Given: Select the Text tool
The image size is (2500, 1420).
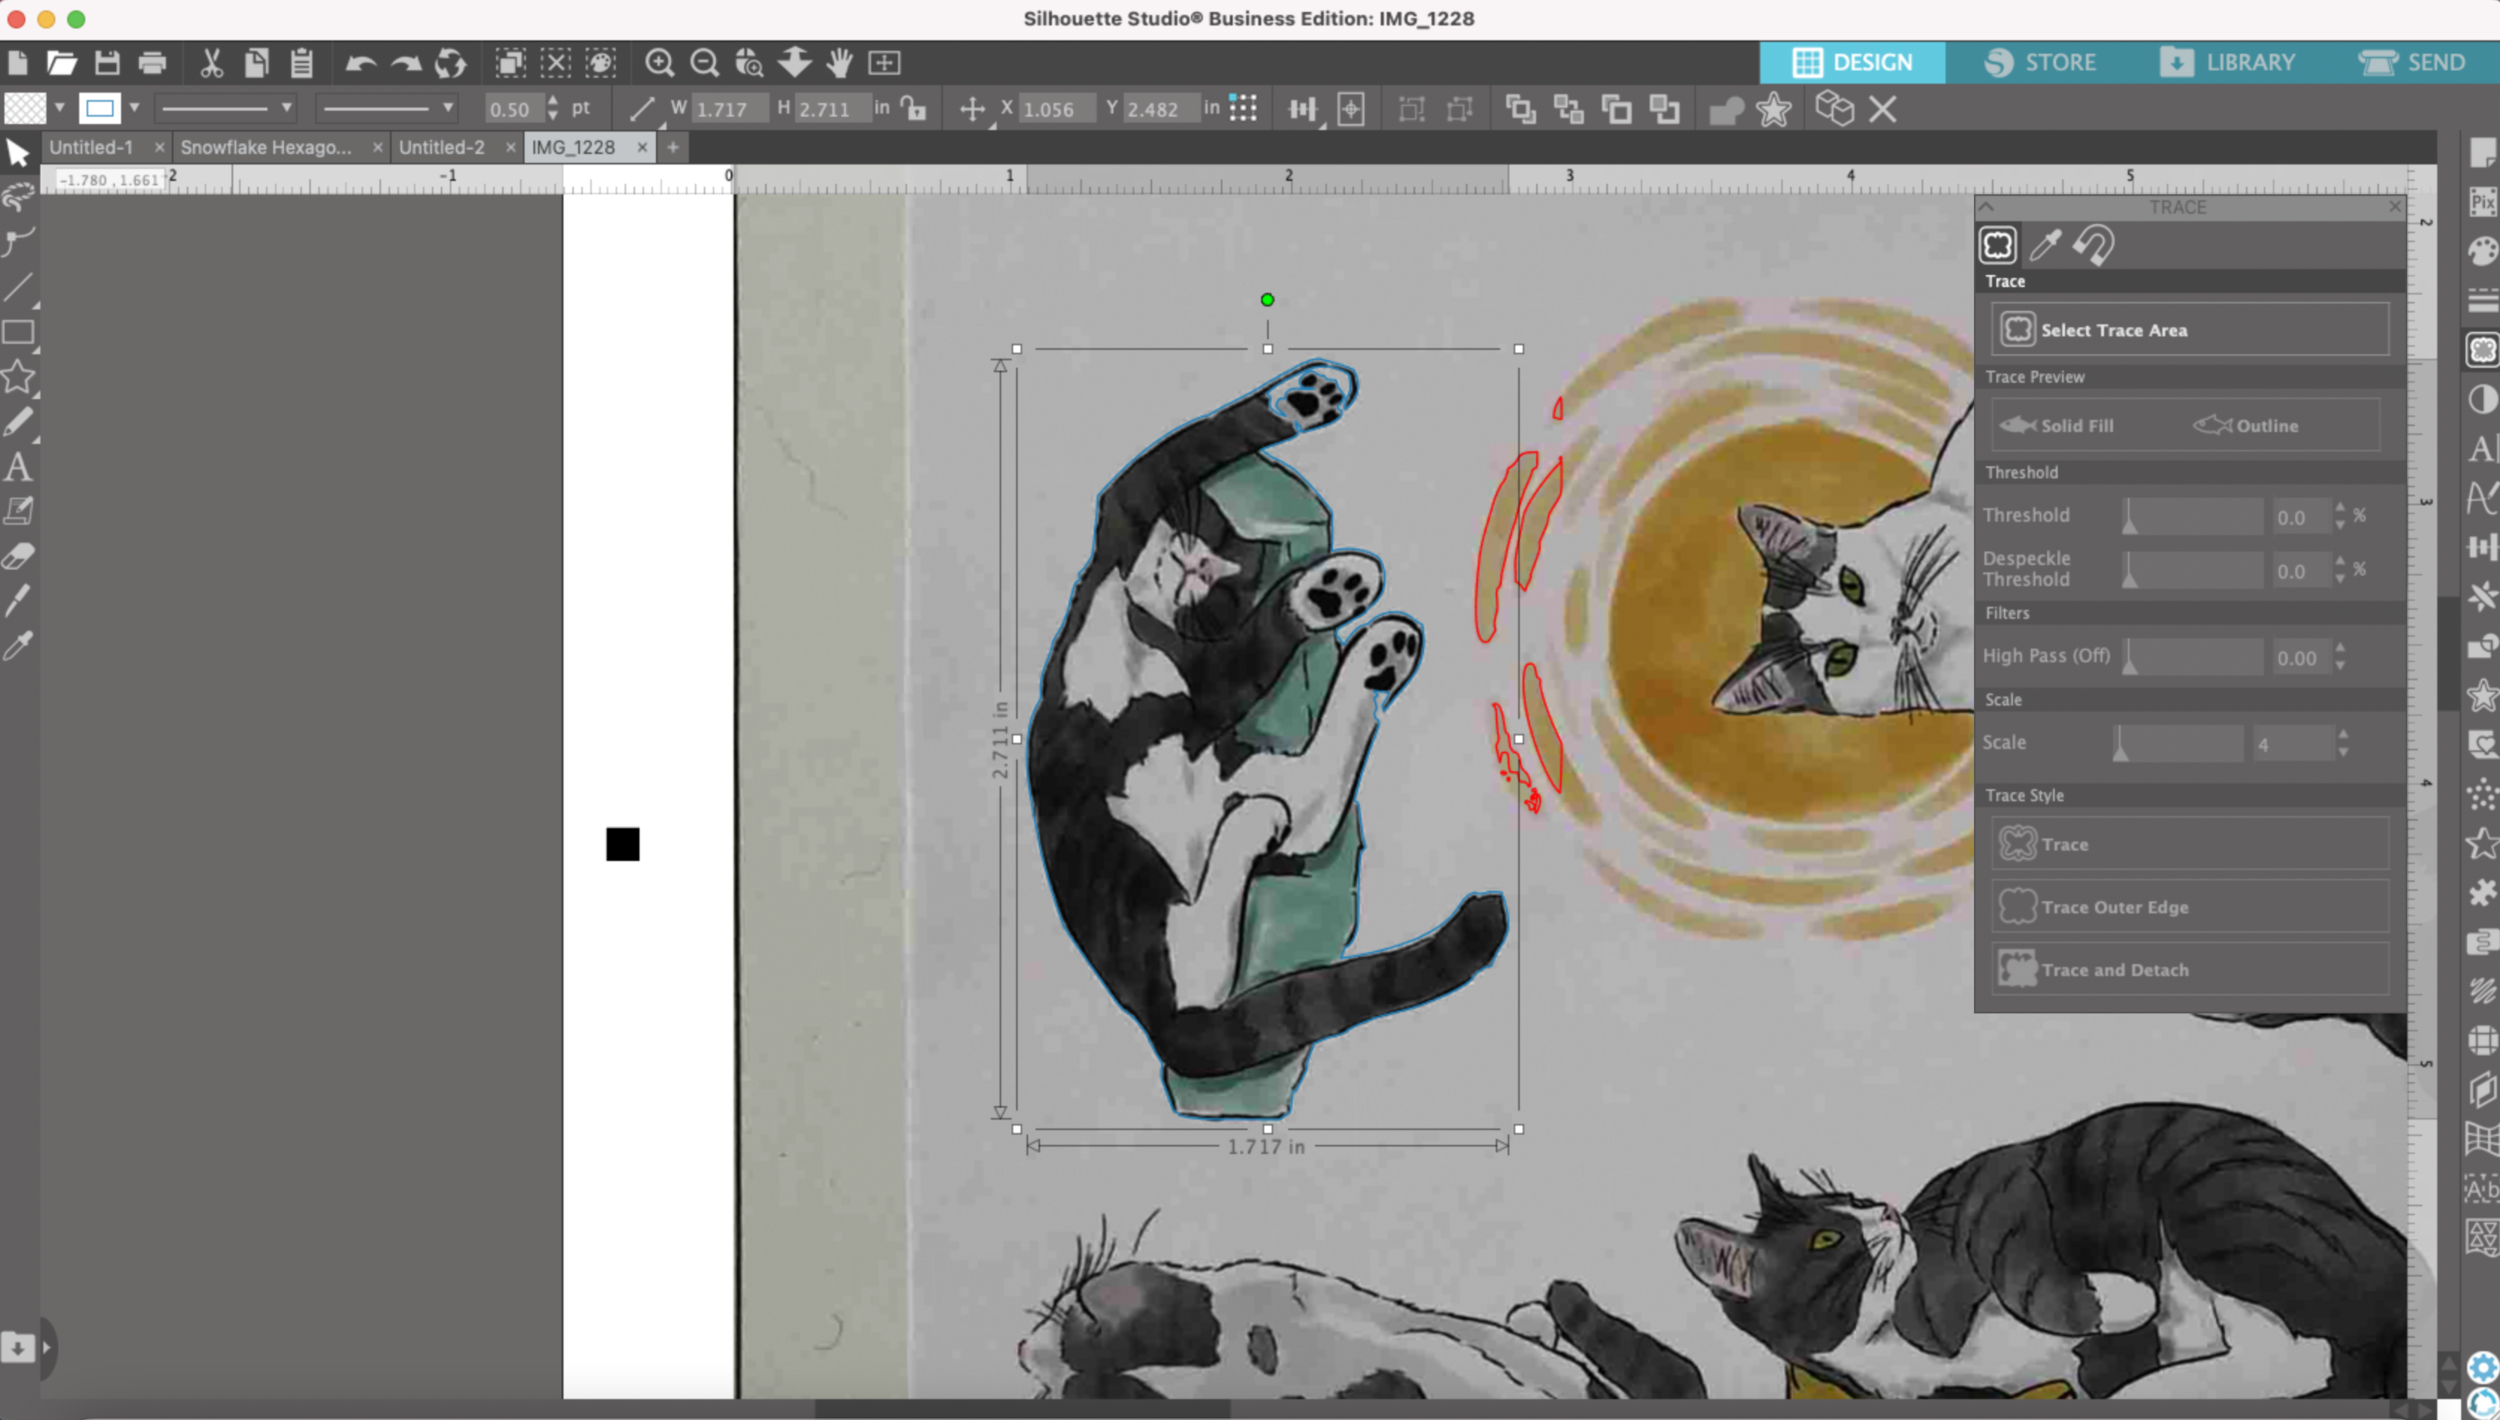Looking at the screenshot, I should pyautogui.click(x=18, y=466).
